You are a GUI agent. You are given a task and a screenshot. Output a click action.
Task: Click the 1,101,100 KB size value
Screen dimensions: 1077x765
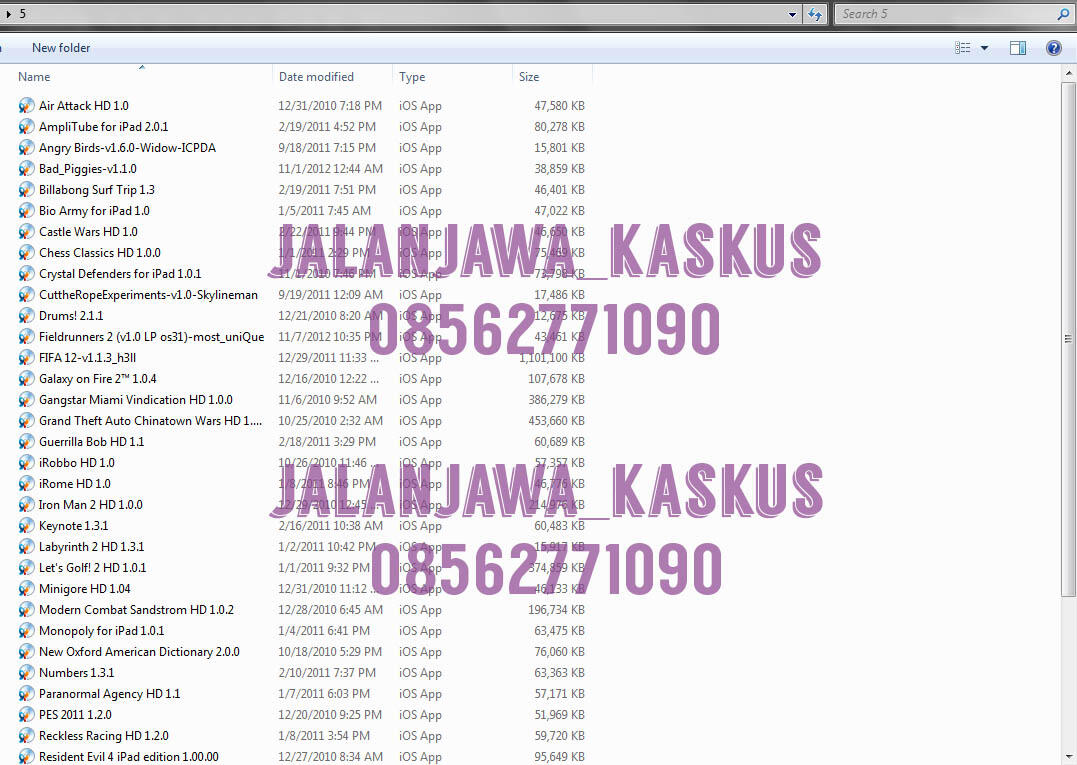552,358
